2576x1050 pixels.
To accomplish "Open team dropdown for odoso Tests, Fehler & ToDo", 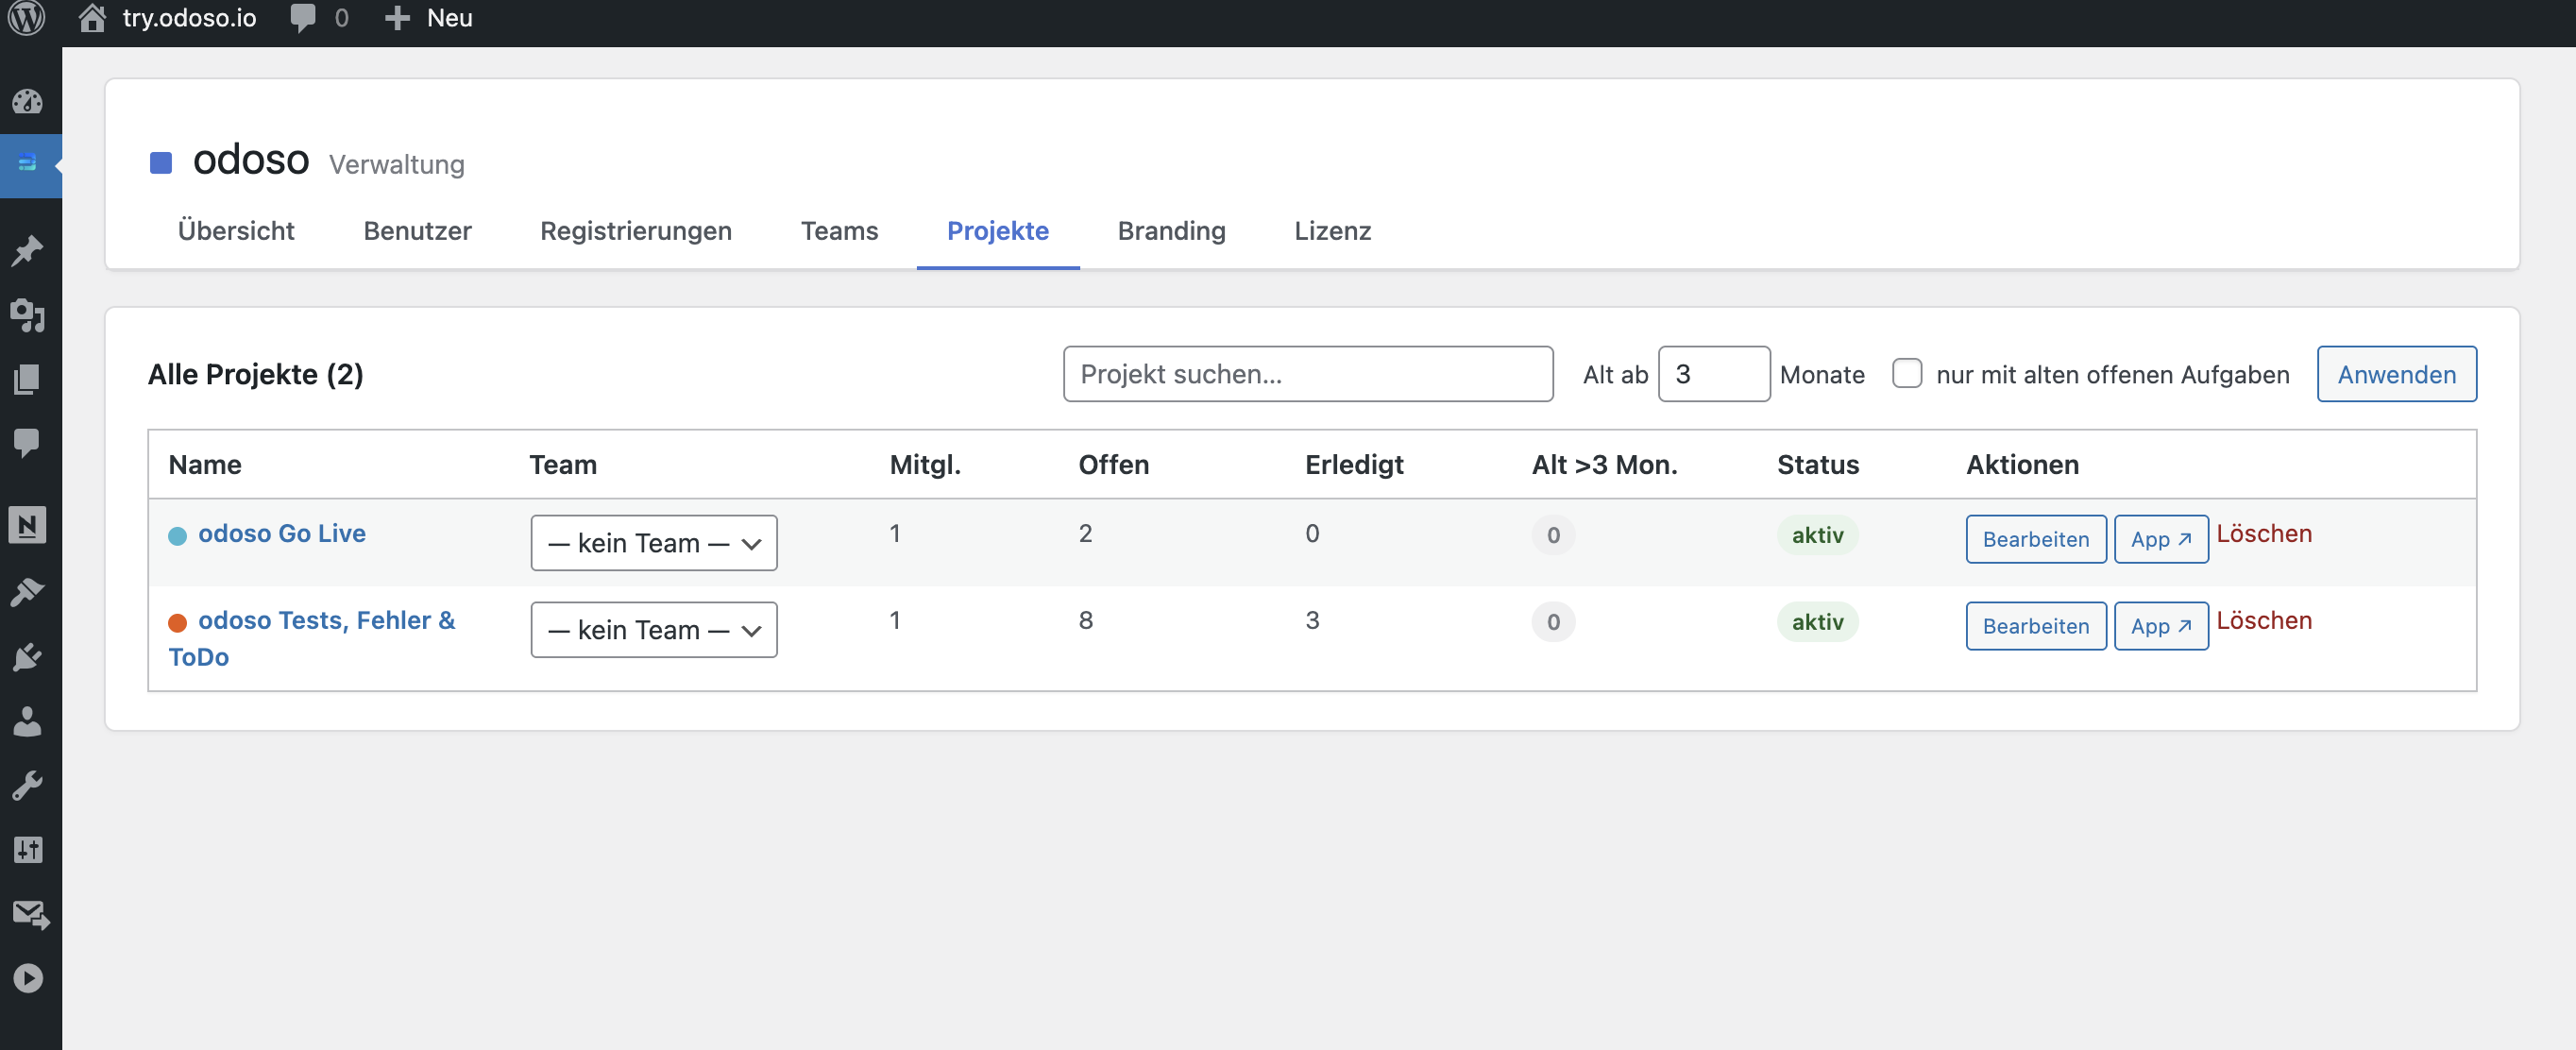I will click(654, 630).
